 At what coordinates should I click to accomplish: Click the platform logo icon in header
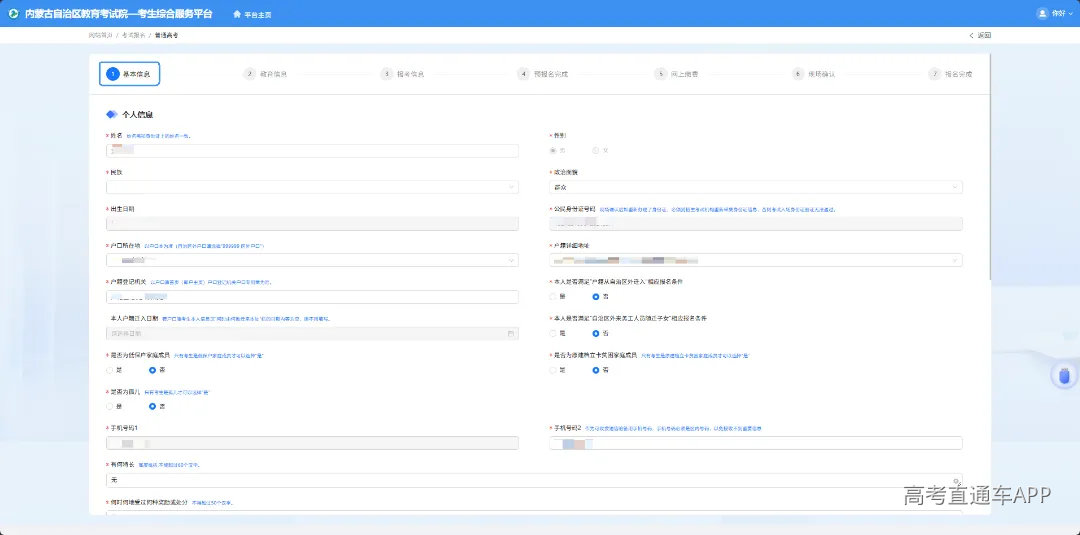click(x=14, y=14)
